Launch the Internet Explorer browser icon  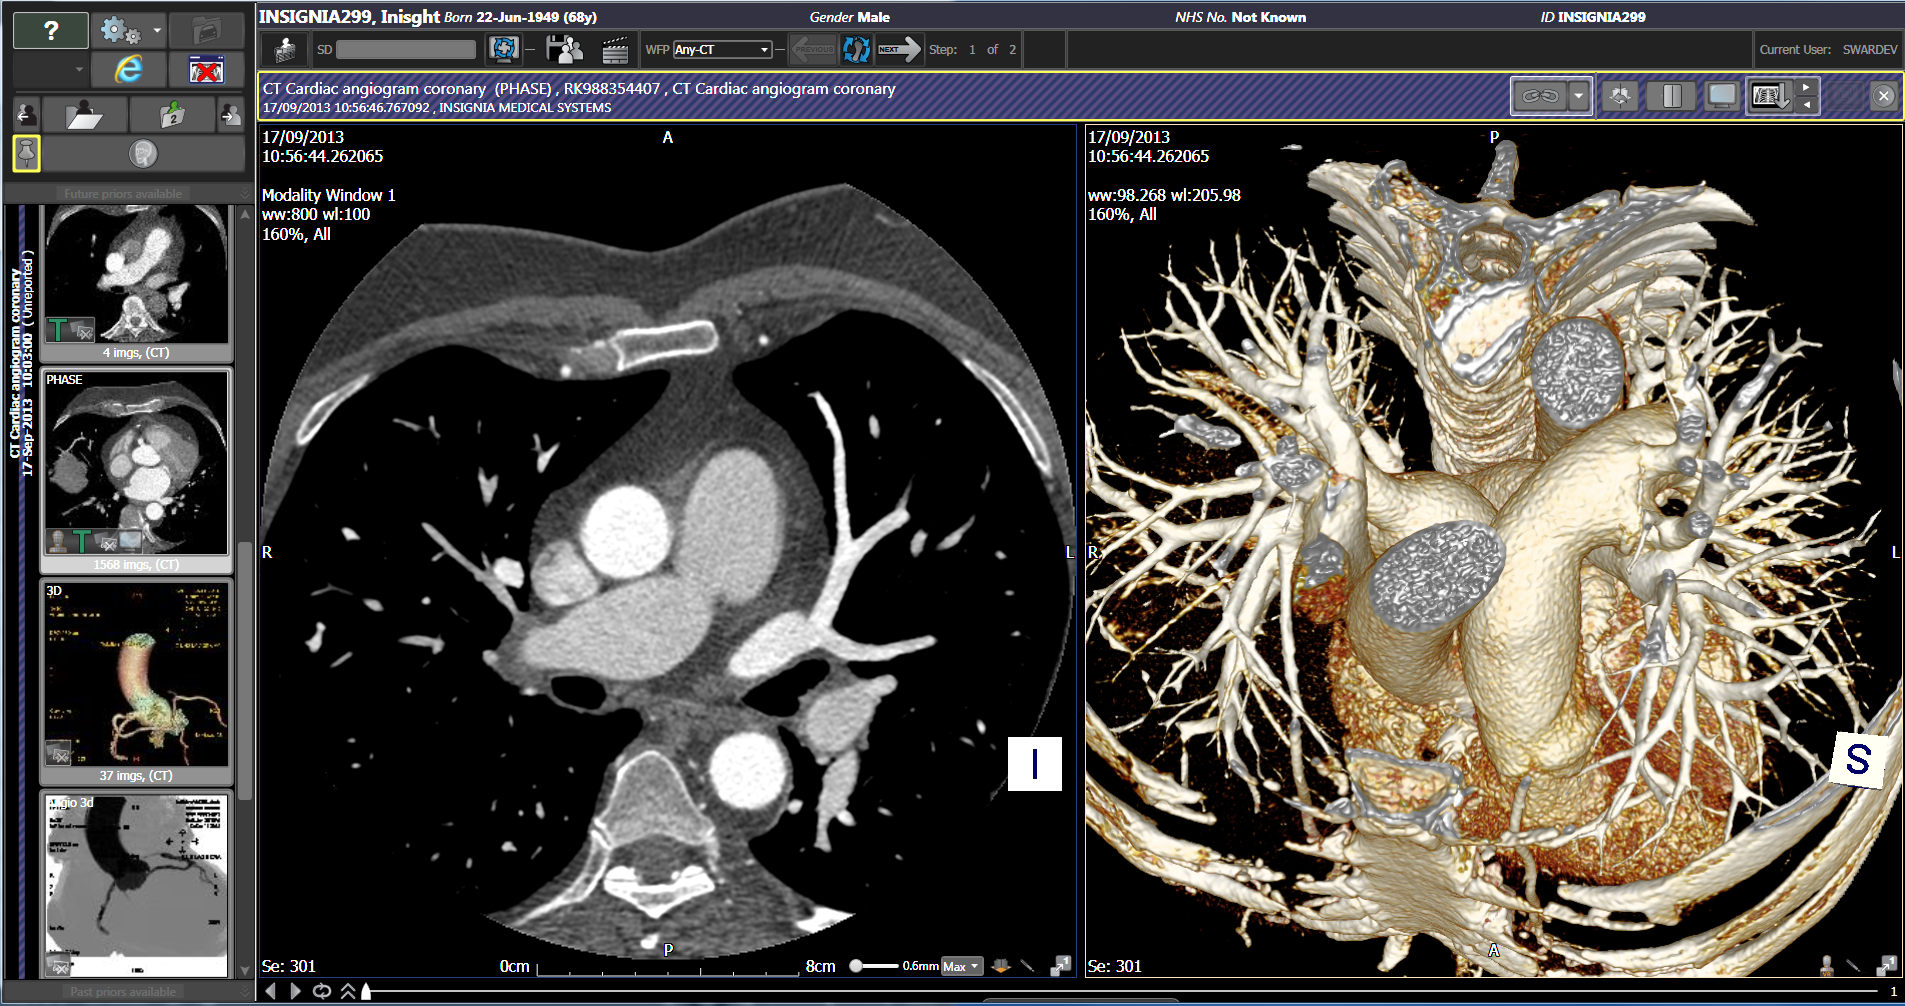click(128, 69)
